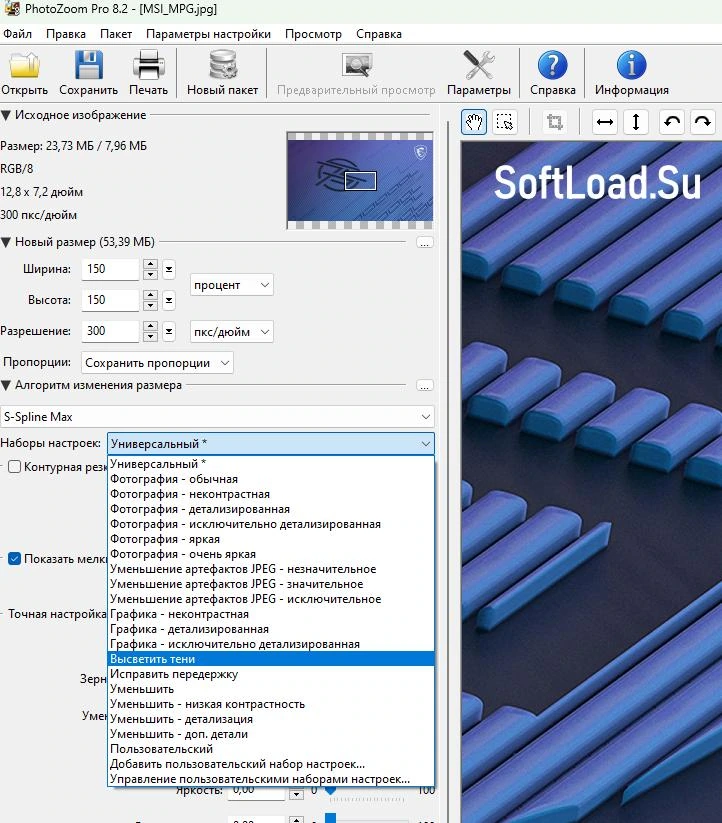
Task: Click the Новый размер options ellipsis button
Action: (x=424, y=242)
